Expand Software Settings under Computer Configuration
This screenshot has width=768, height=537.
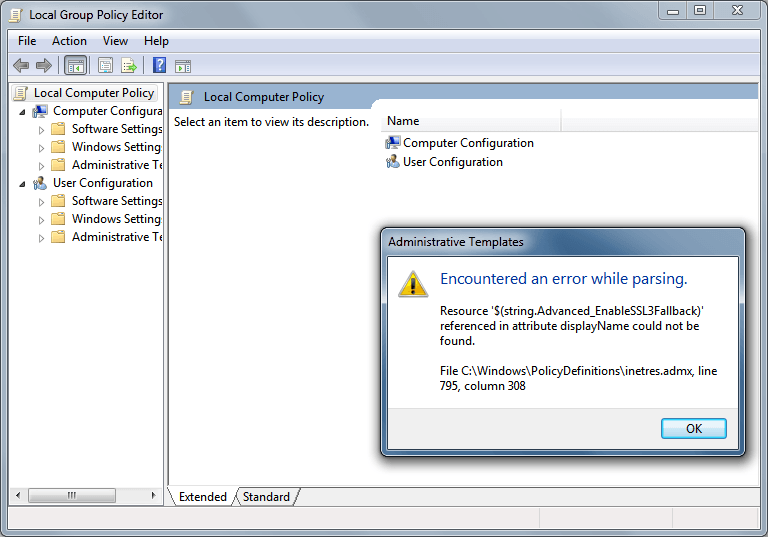(41, 130)
